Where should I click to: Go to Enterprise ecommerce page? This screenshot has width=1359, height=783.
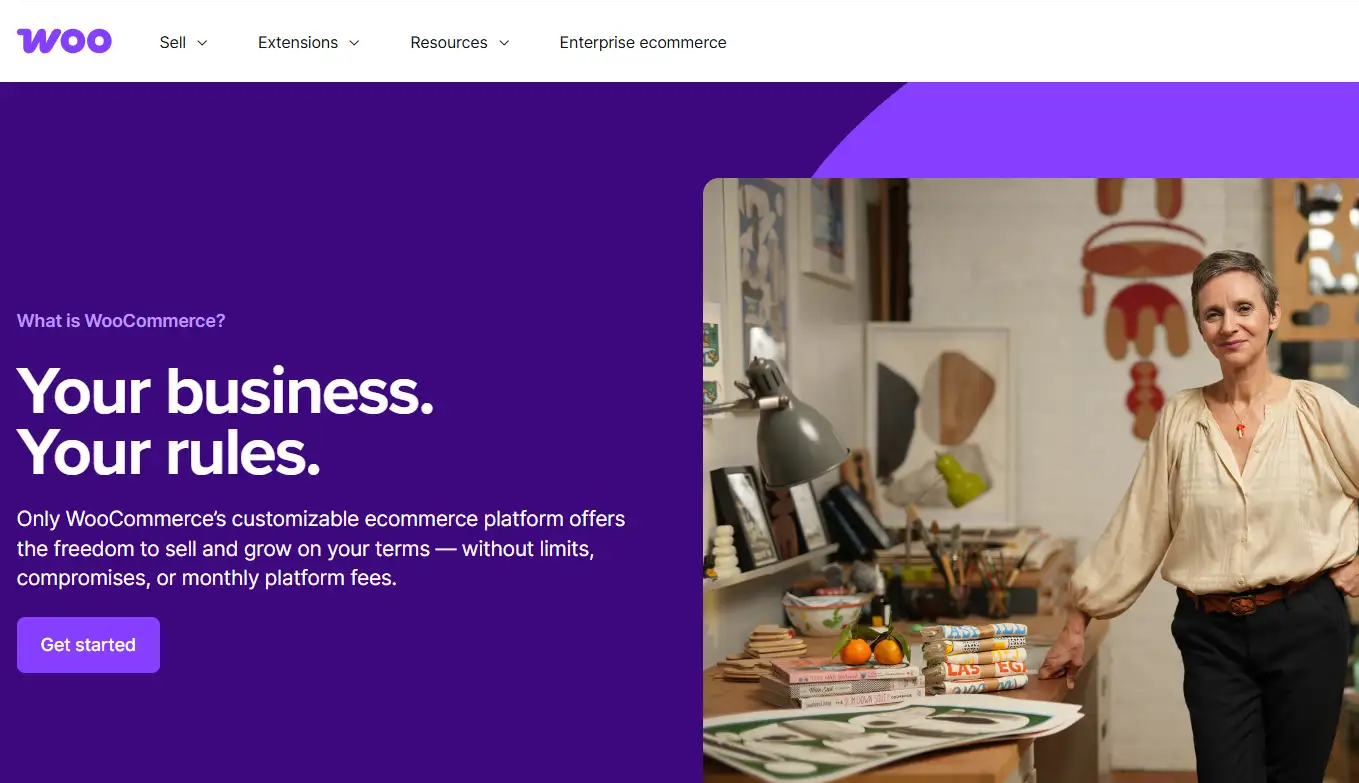coord(643,42)
